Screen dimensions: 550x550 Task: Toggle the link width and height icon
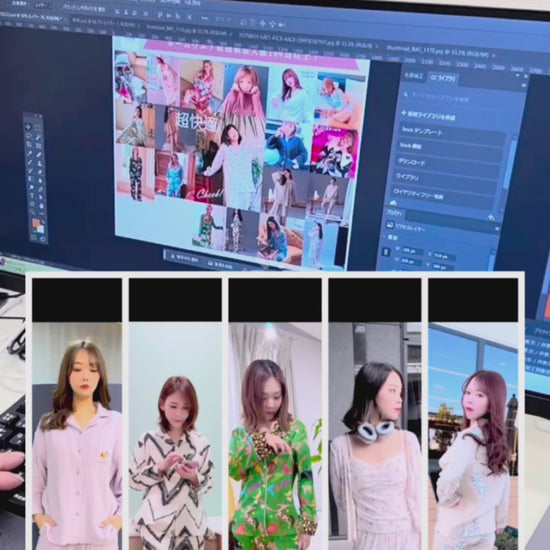tap(386, 252)
